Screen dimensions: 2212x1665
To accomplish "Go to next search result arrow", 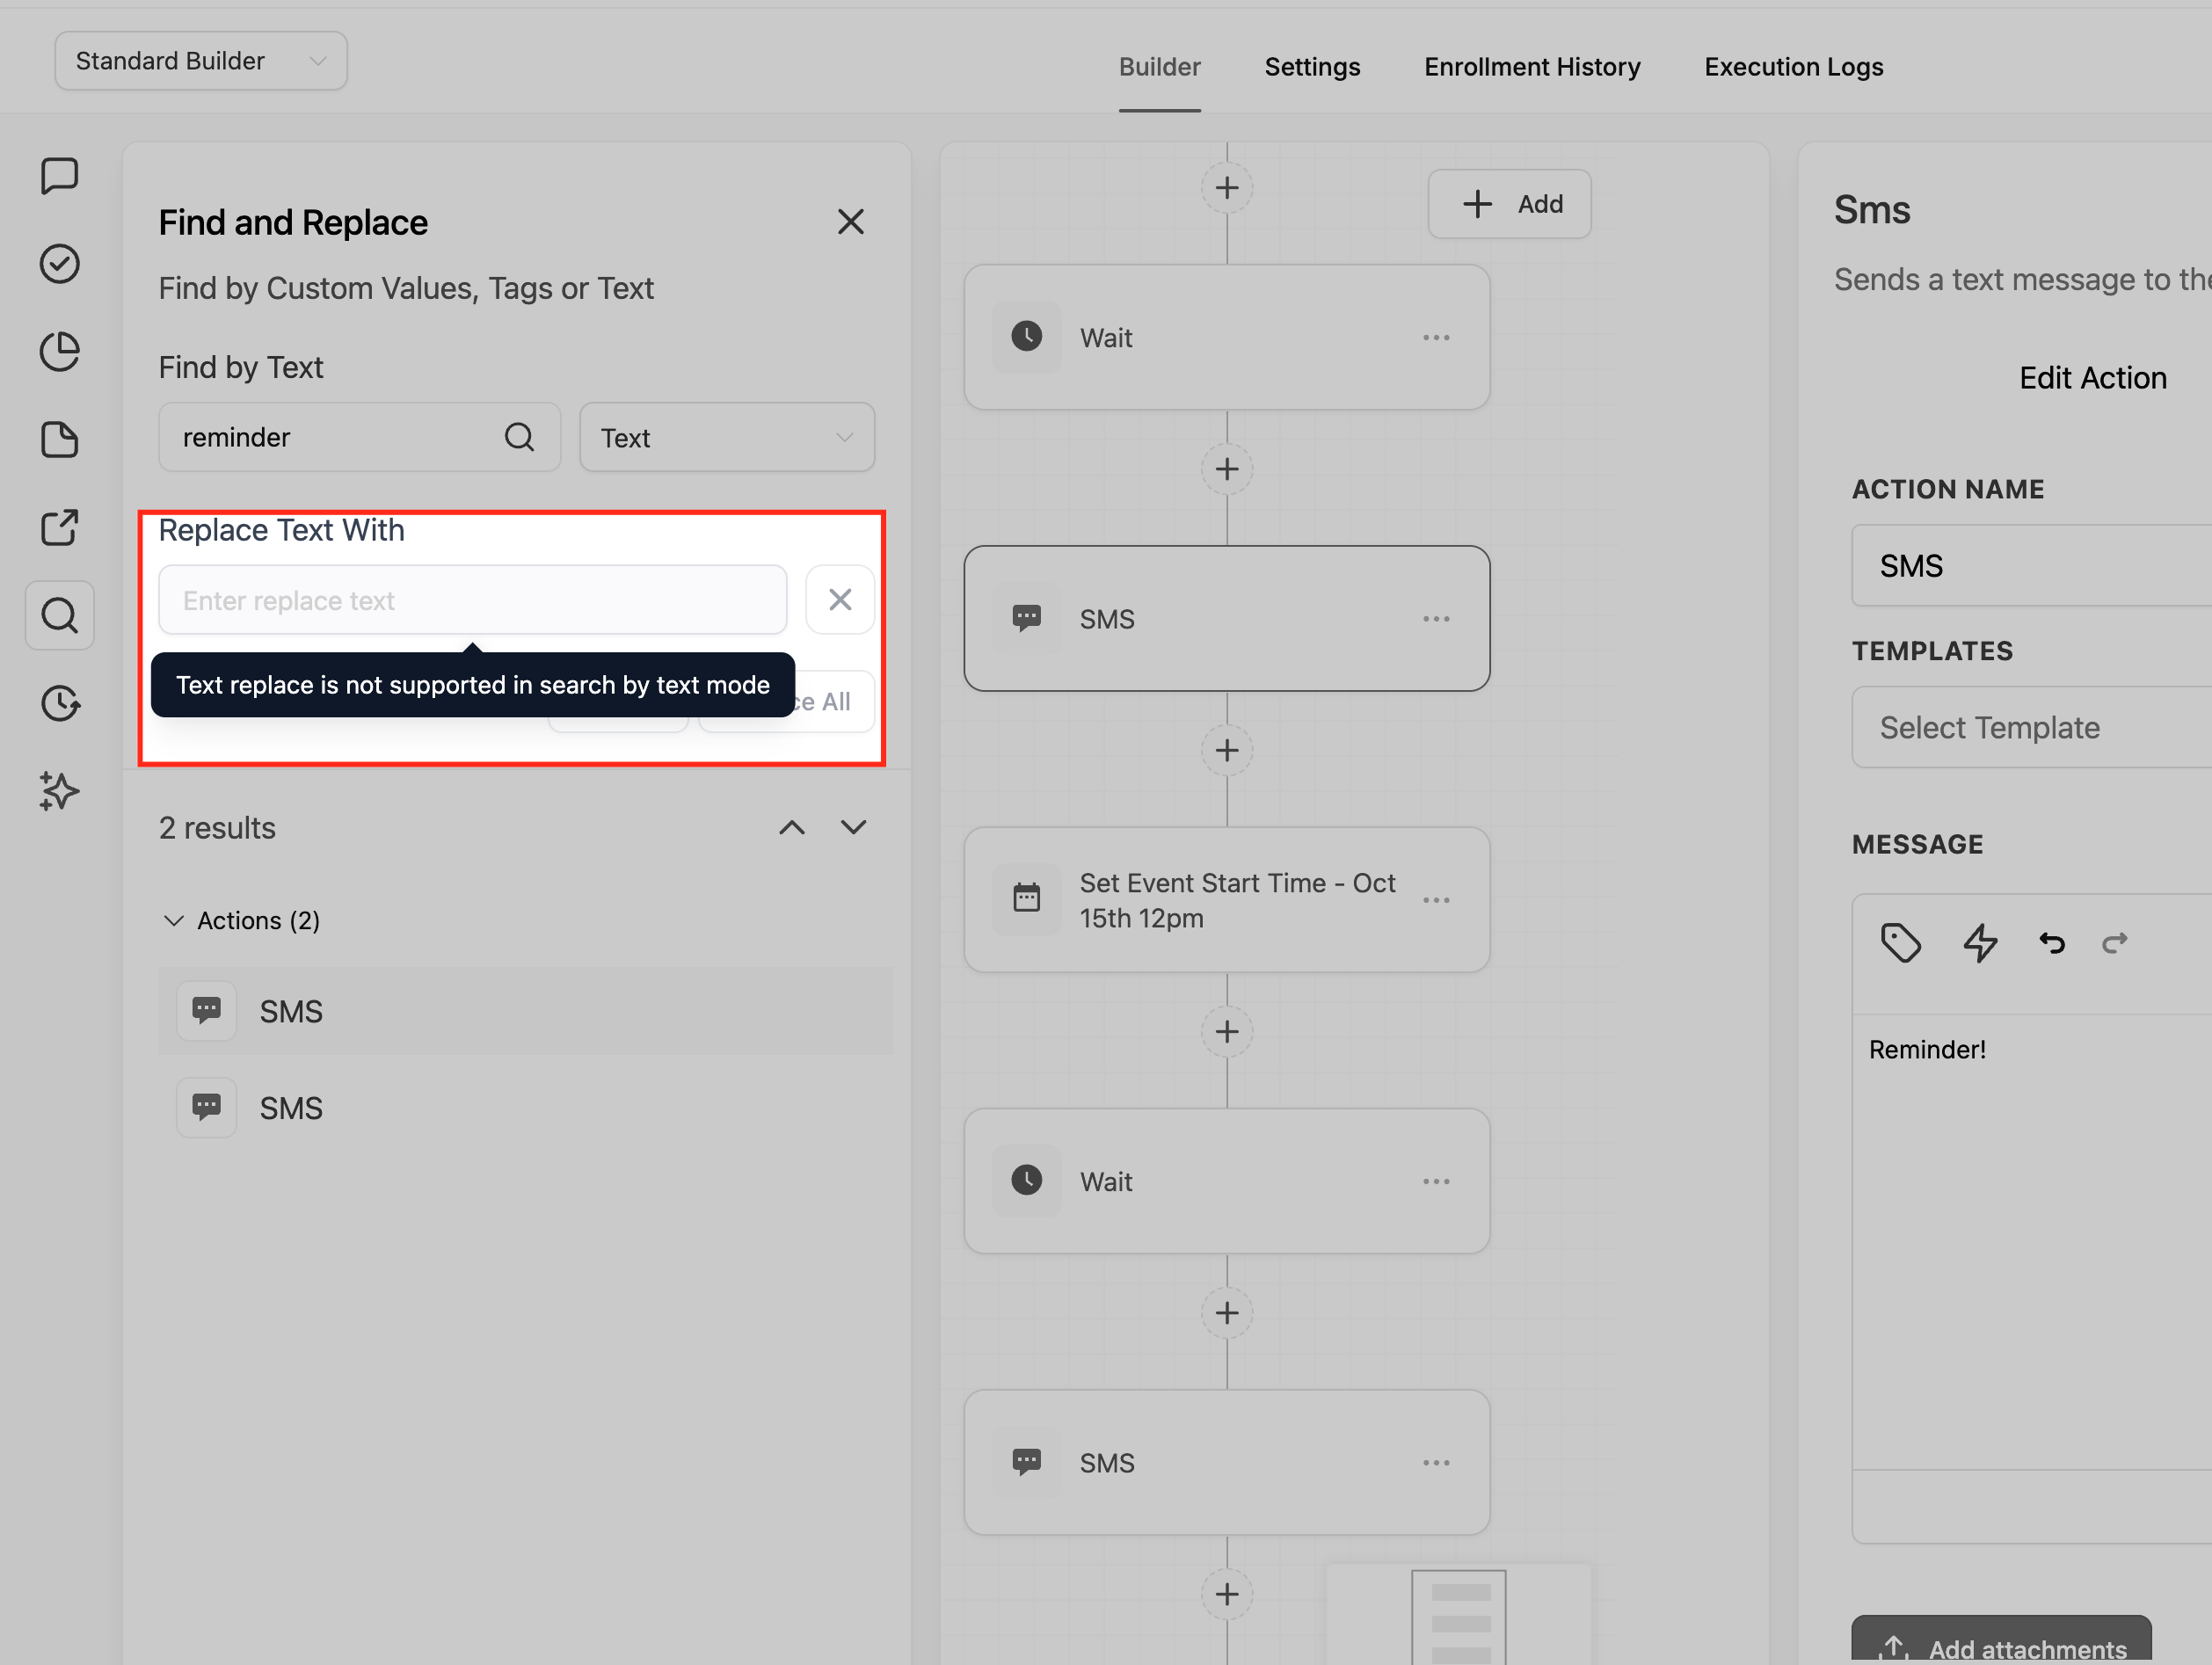I will pos(853,827).
